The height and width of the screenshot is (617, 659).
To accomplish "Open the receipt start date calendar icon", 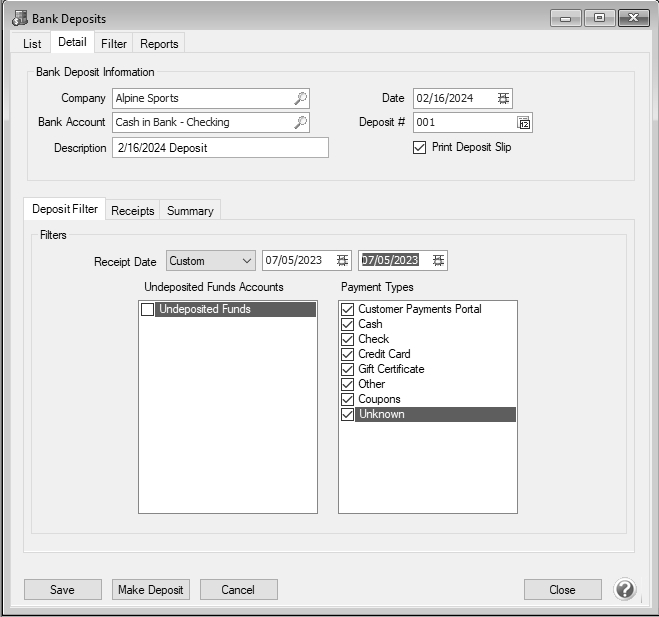I will [342, 261].
